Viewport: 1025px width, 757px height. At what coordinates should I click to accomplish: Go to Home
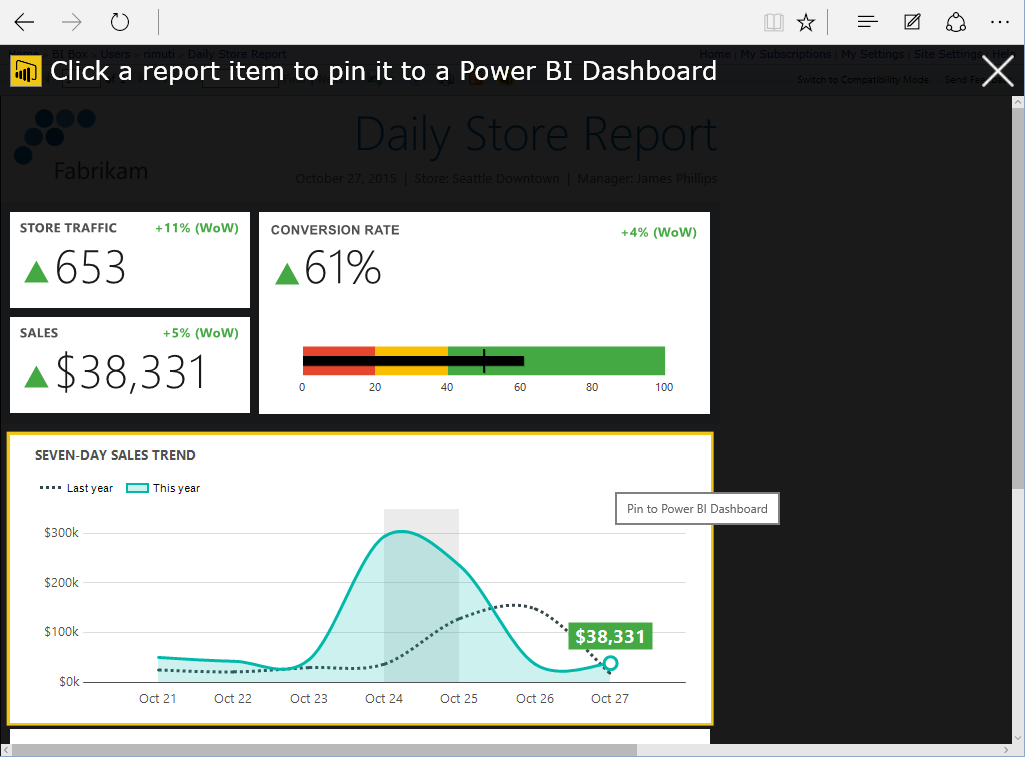[715, 54]
